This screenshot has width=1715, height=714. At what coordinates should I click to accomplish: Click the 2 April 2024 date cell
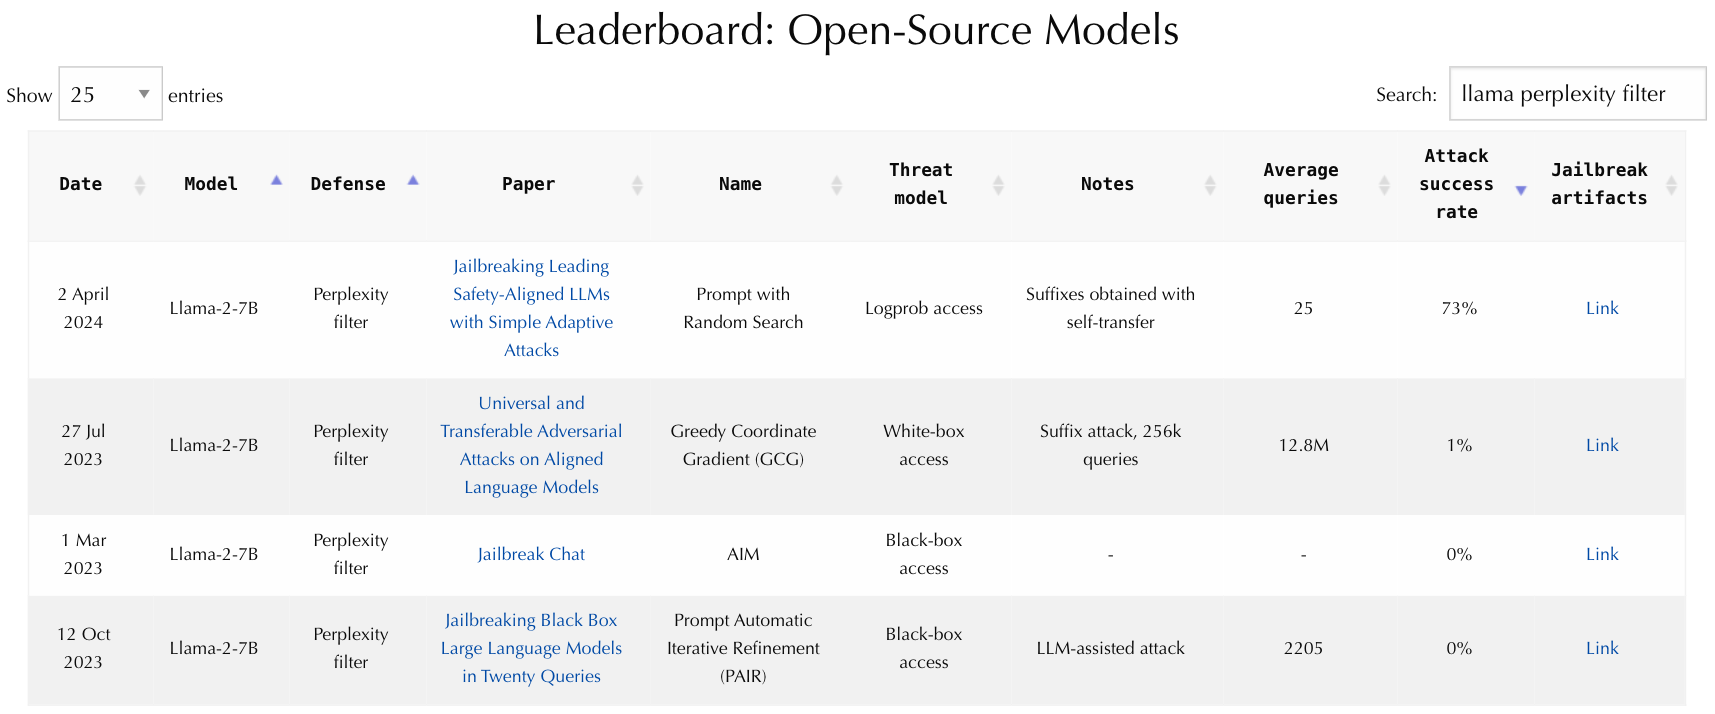83,308
